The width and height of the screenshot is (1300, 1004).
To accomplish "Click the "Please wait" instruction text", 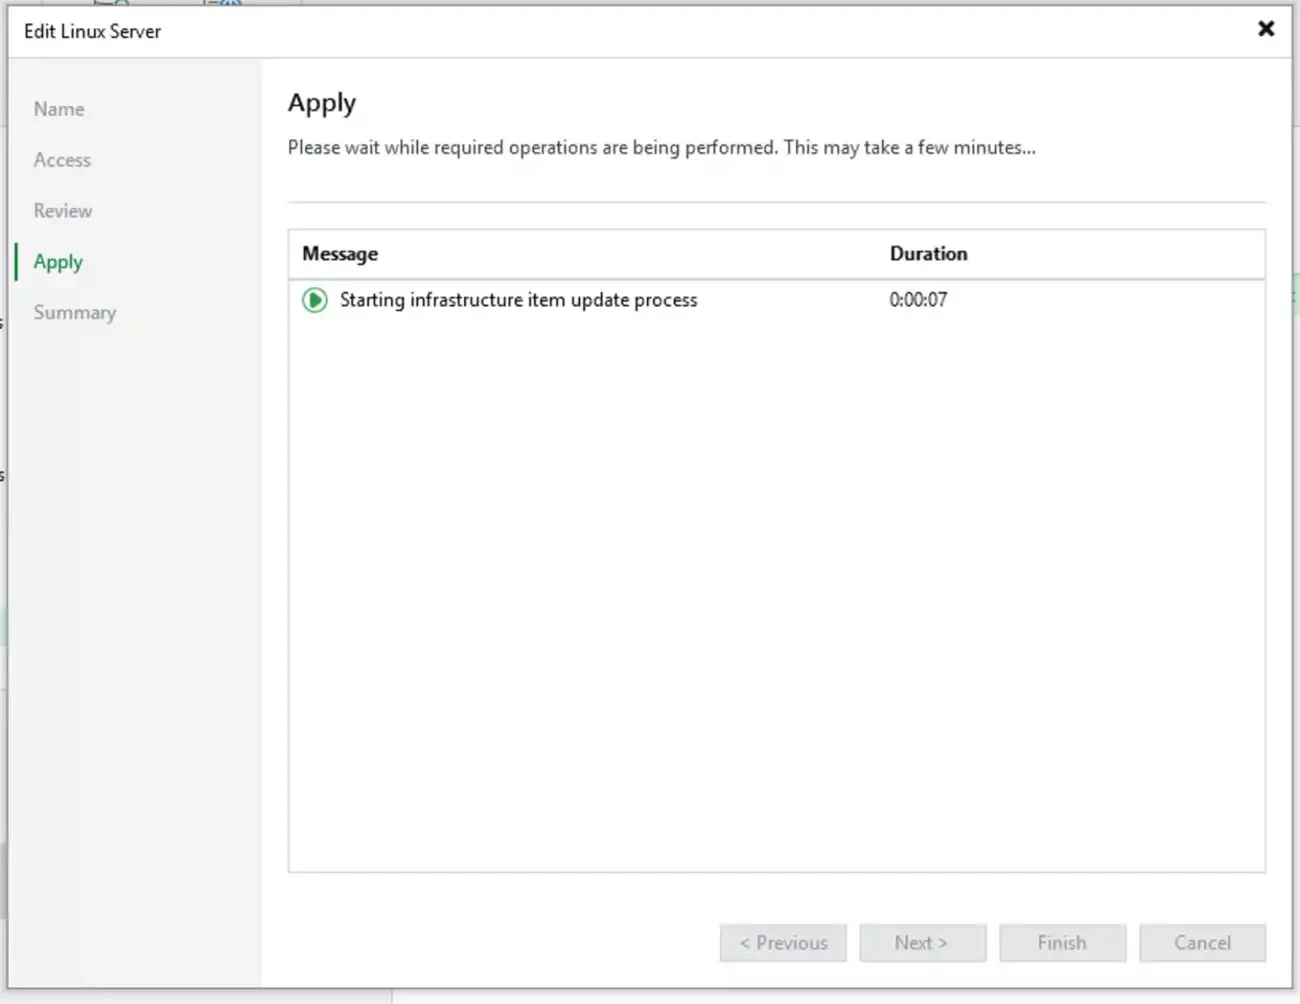I will [661, 148].
